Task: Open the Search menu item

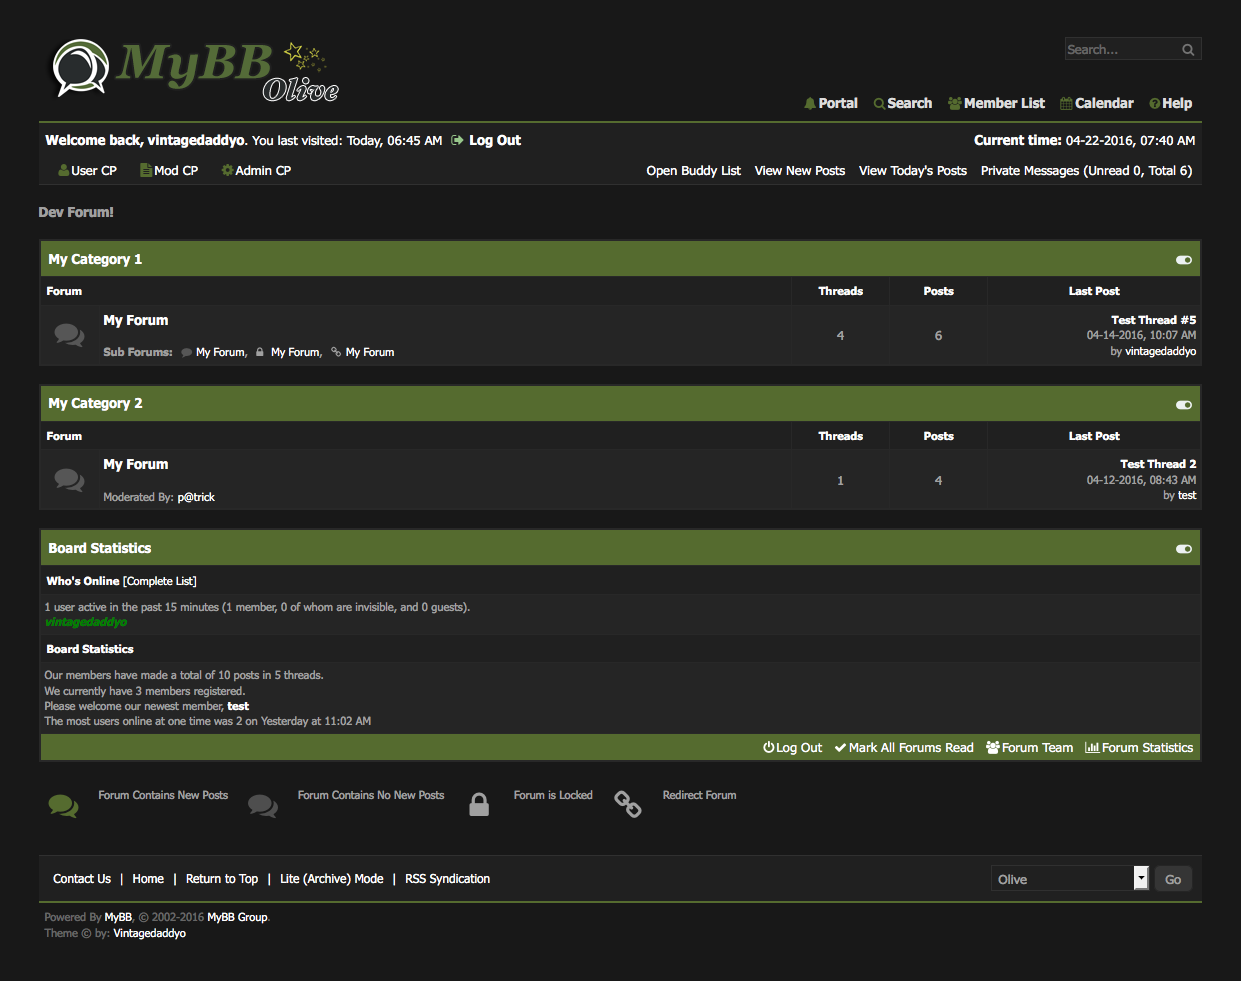Action: [x=909, y=104]
